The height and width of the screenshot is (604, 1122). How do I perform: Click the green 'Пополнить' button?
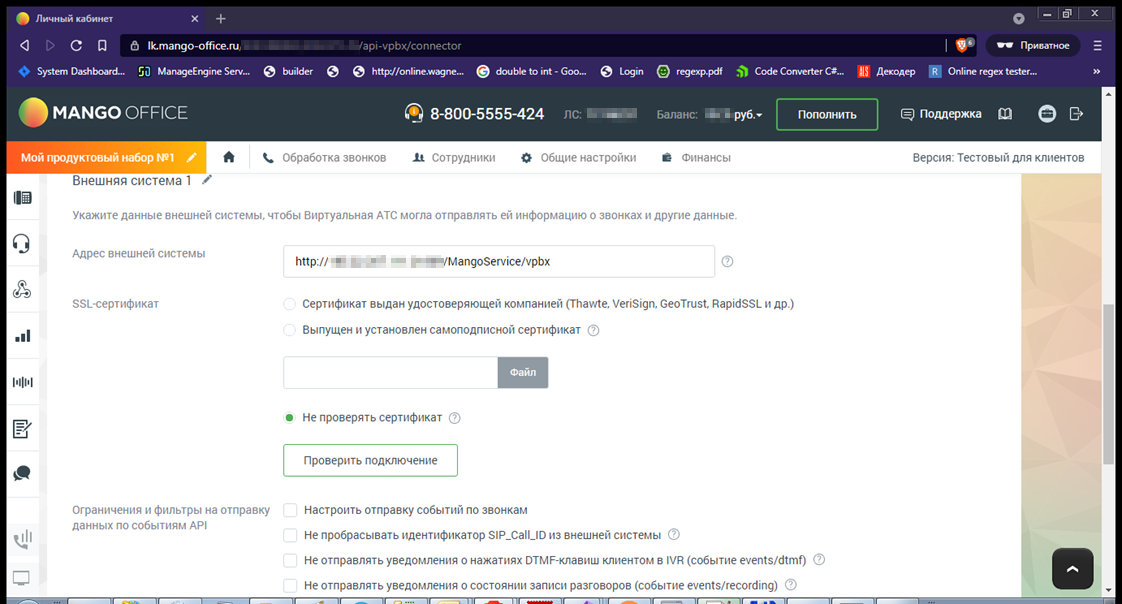(826, 114)
